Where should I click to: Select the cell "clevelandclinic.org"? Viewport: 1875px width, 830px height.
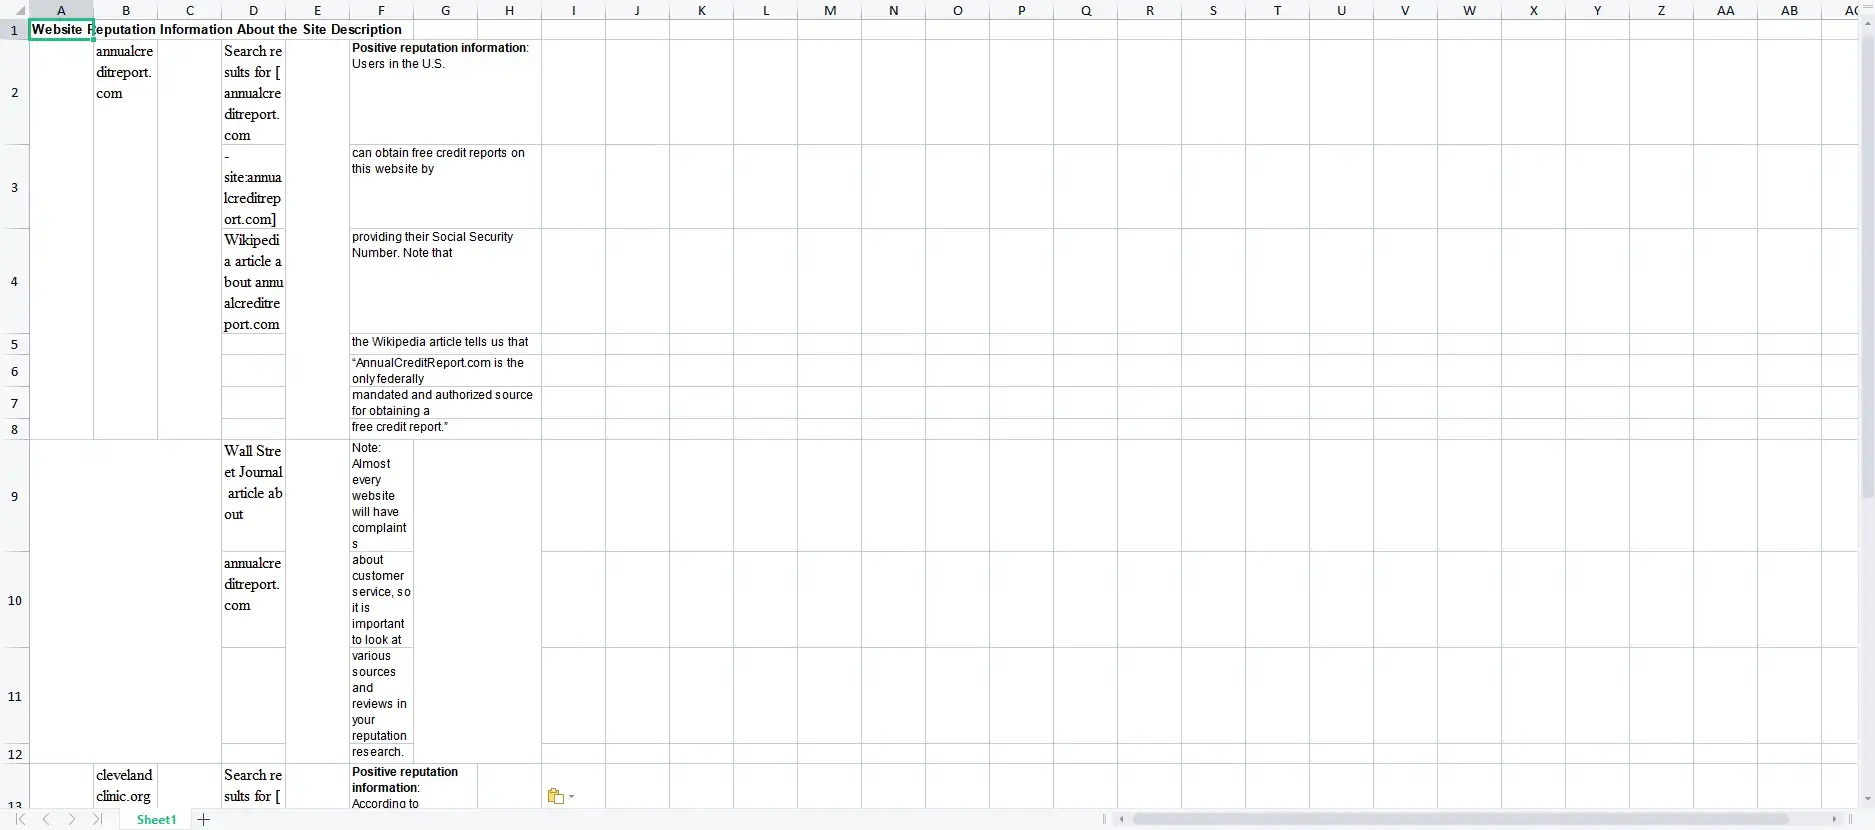tap(125, 786)
